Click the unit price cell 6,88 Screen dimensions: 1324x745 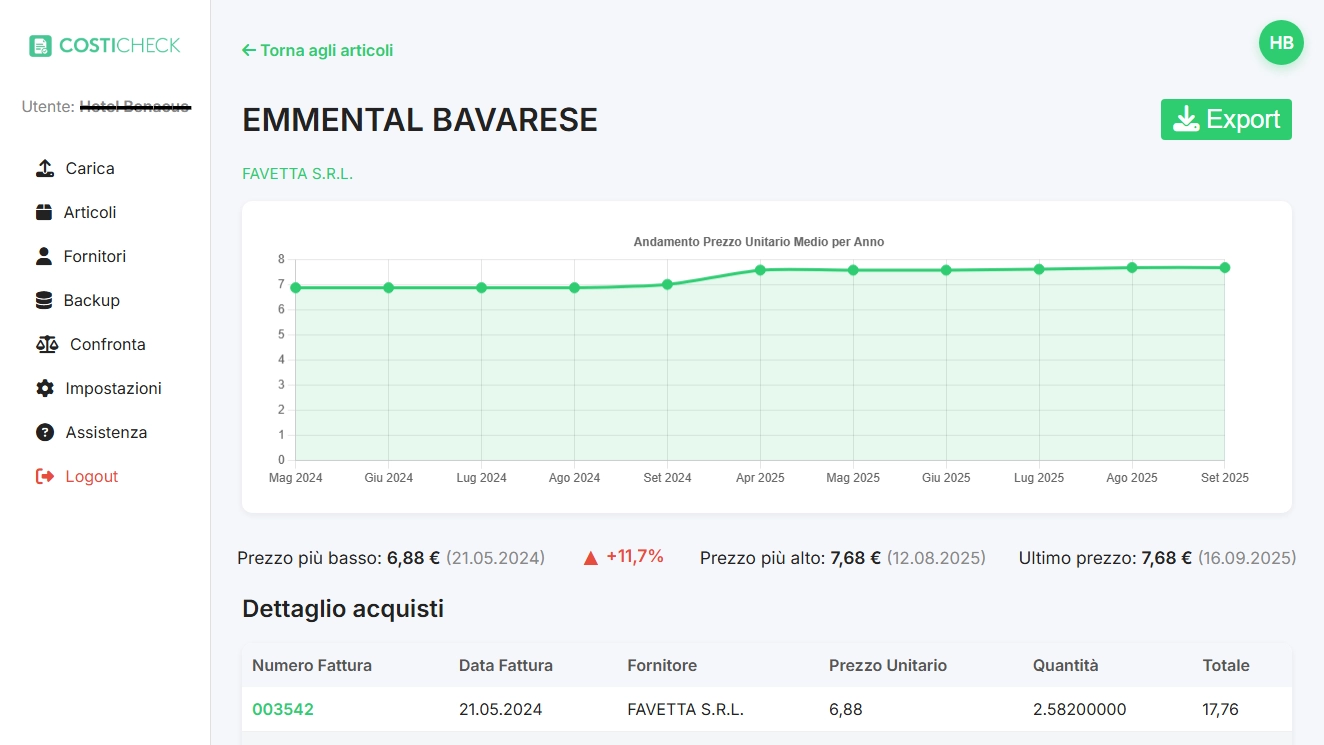846,709
